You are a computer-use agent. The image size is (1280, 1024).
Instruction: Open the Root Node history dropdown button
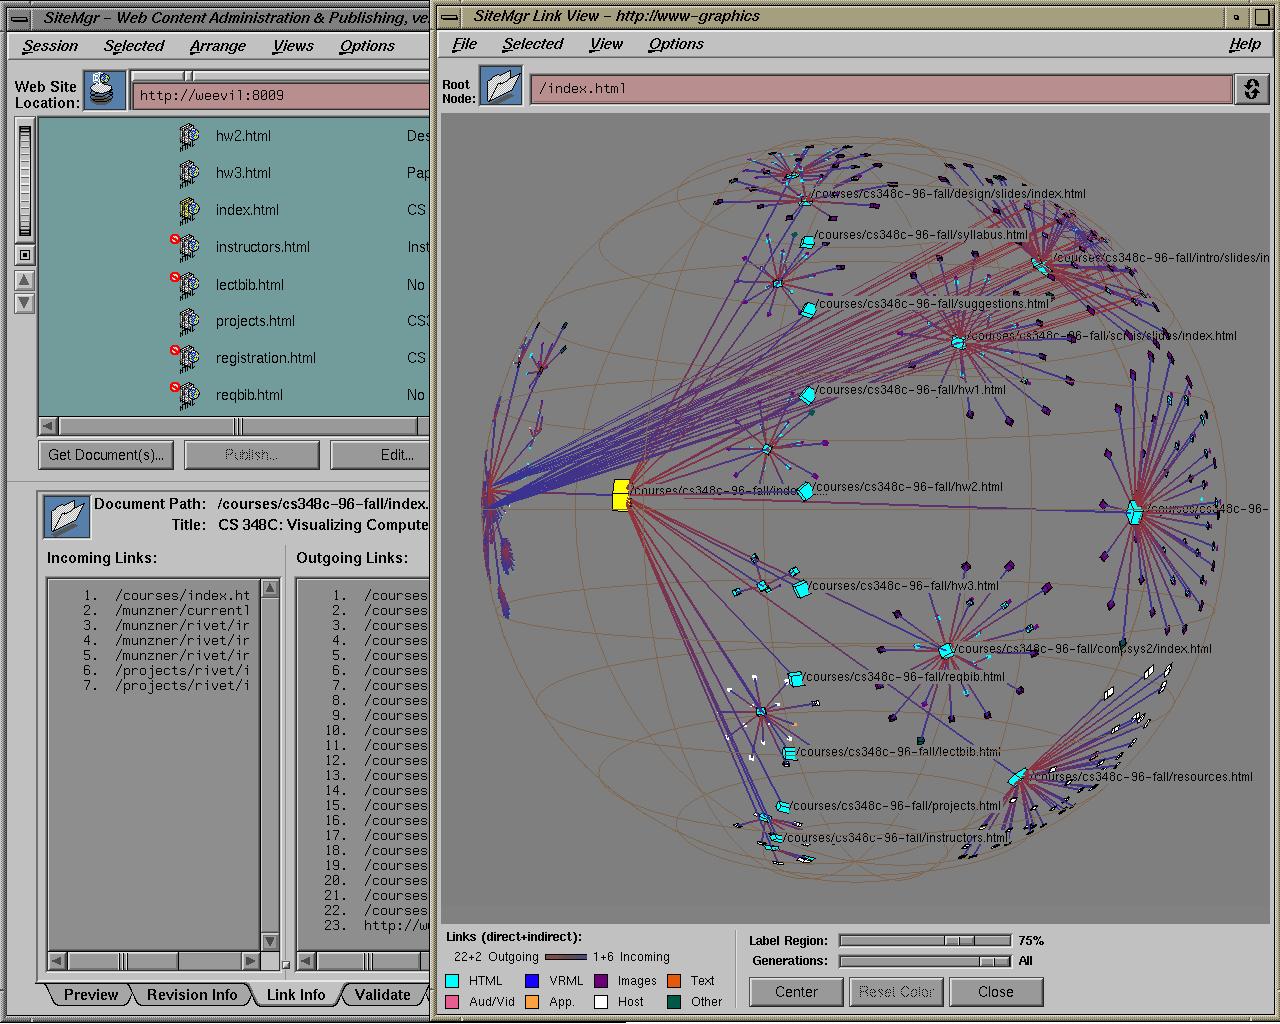1250,88
